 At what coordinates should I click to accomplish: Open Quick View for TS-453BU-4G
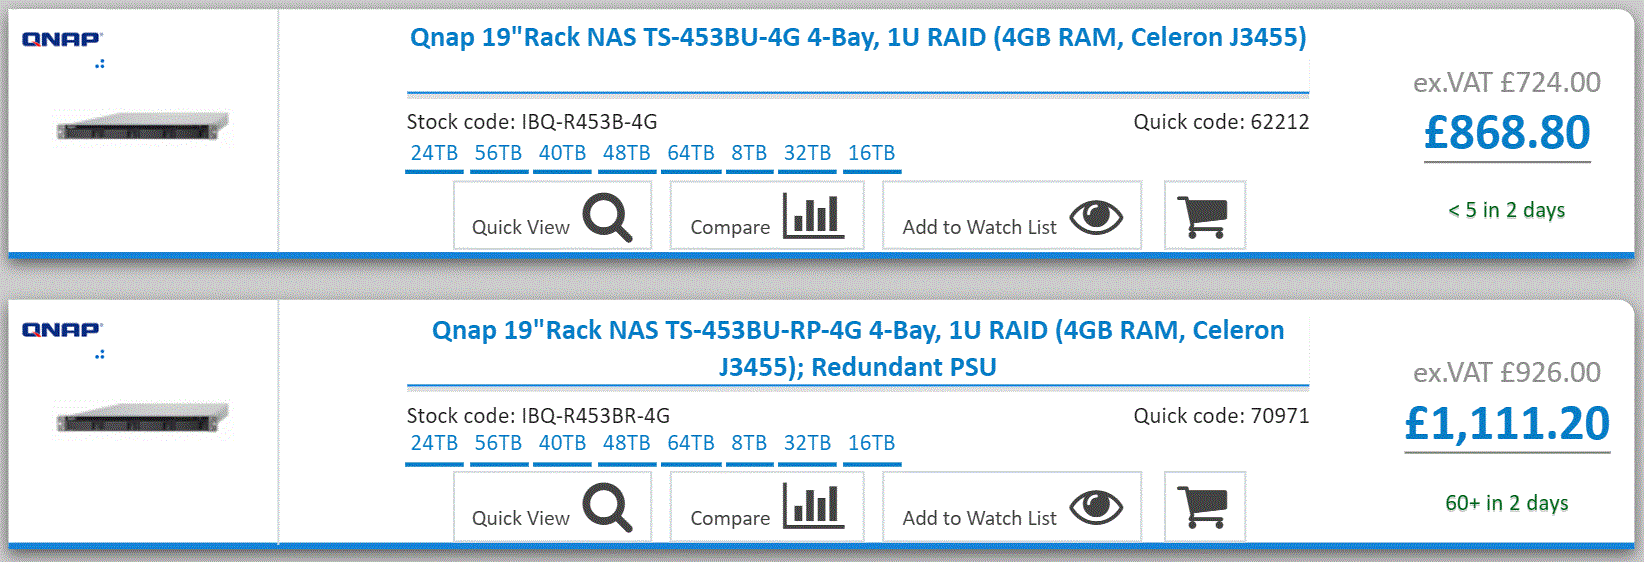(x=552, y=215)
